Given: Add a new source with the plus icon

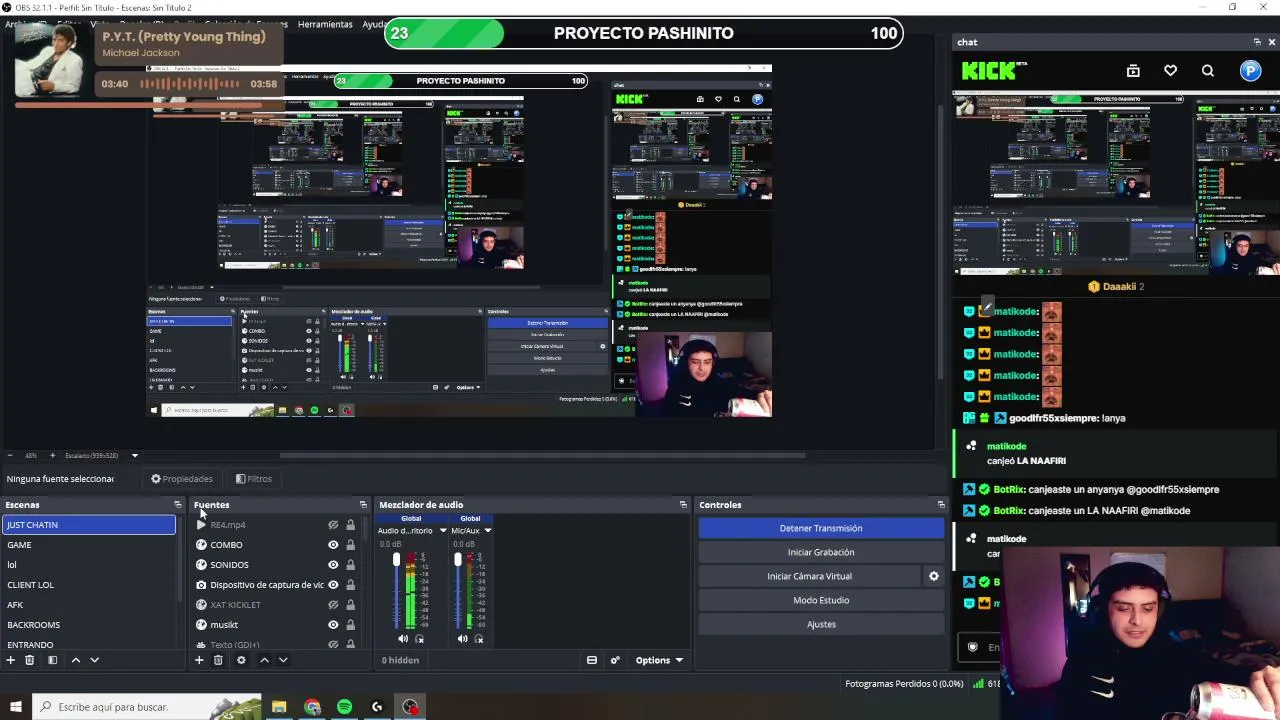Looking at the screenshot, I should point(199,660).
